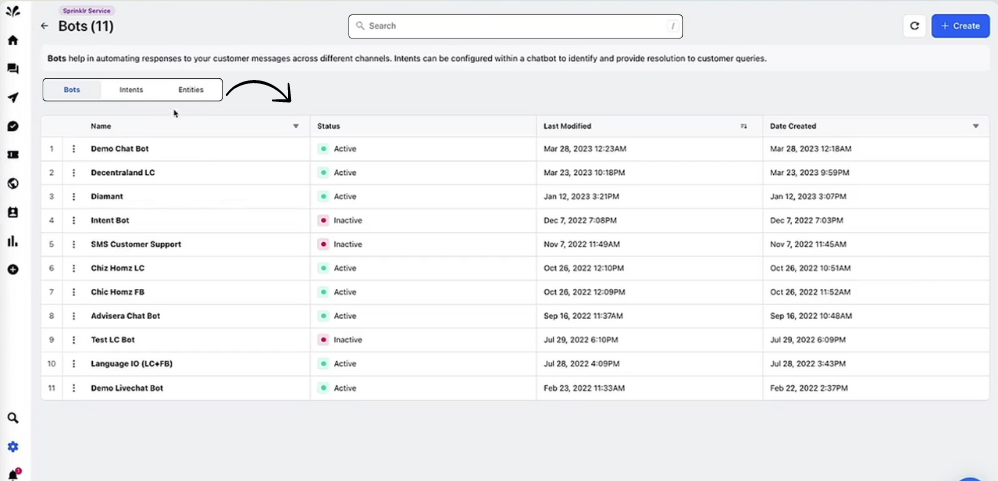
Task: Open the paper plane publishing icon
Action: pyautogui.click(x=13, y=97)
